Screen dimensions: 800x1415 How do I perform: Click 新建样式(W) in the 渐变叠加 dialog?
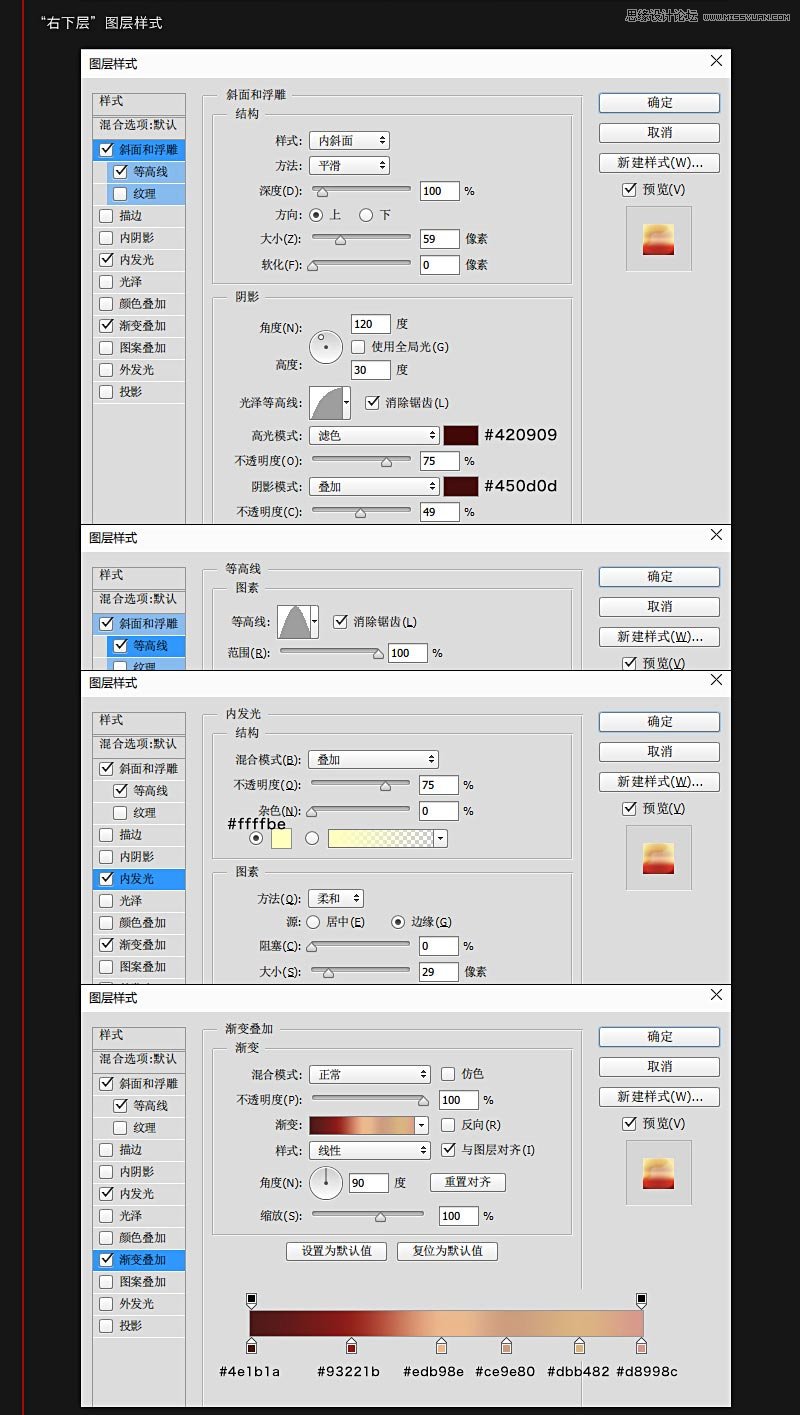pos(660,1096)
